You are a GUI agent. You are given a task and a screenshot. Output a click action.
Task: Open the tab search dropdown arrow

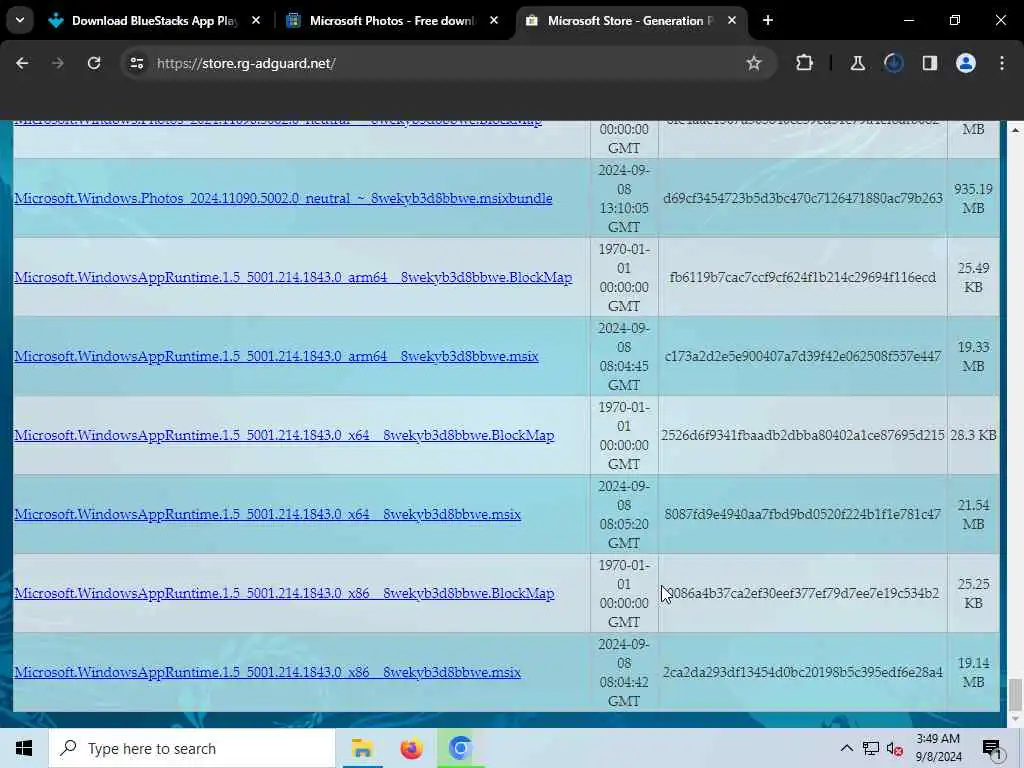point(20,20)
